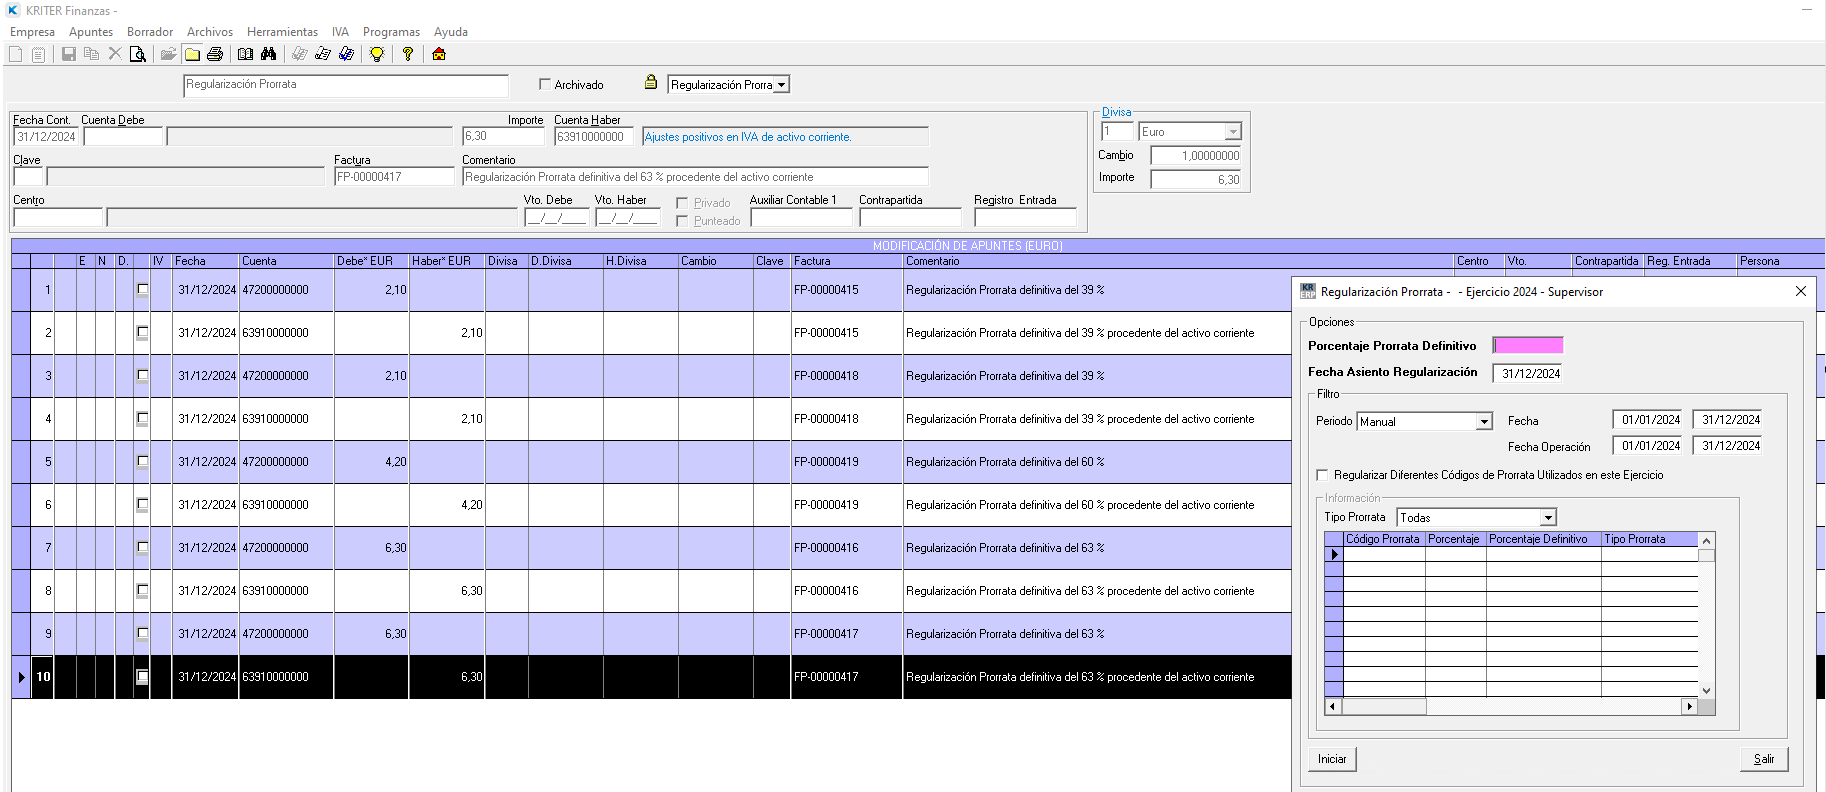Enable Regularizar Diferentes Códigos de Prorrata checkbox
This screenshot has height=792, width=1826.
(x=1322, y=475)
